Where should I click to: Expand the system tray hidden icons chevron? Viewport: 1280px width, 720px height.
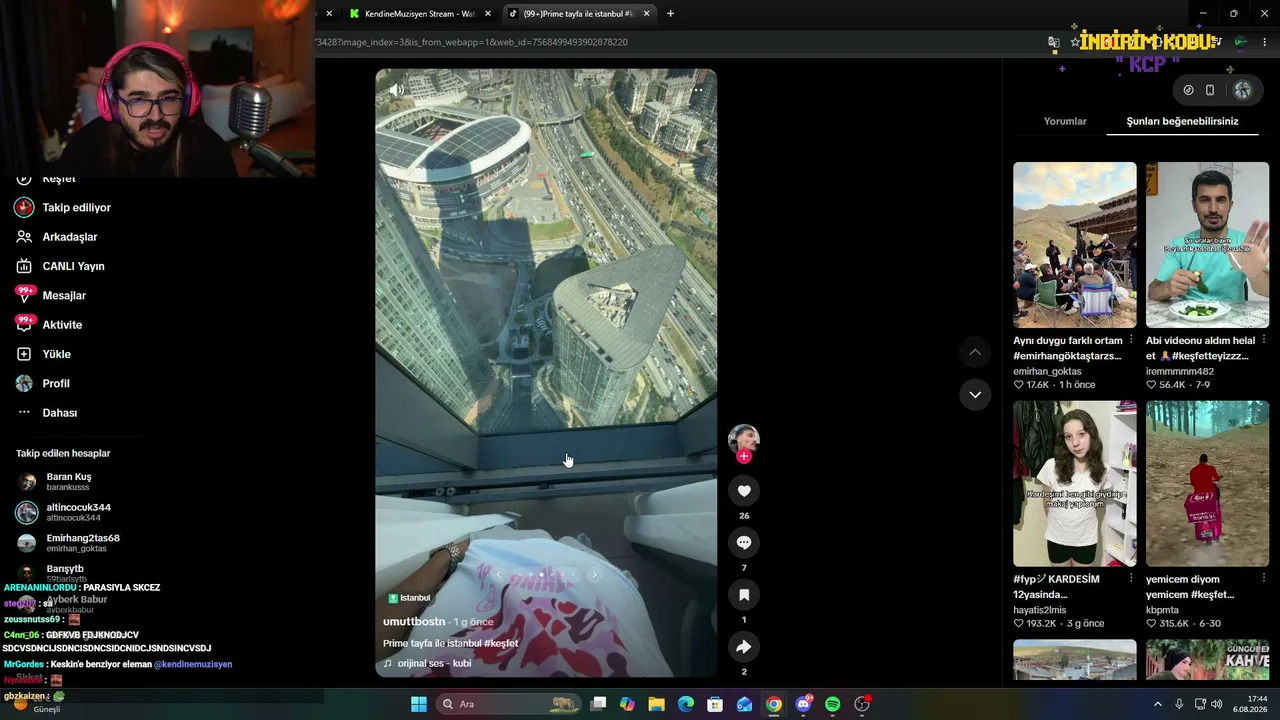[1158, 704]
